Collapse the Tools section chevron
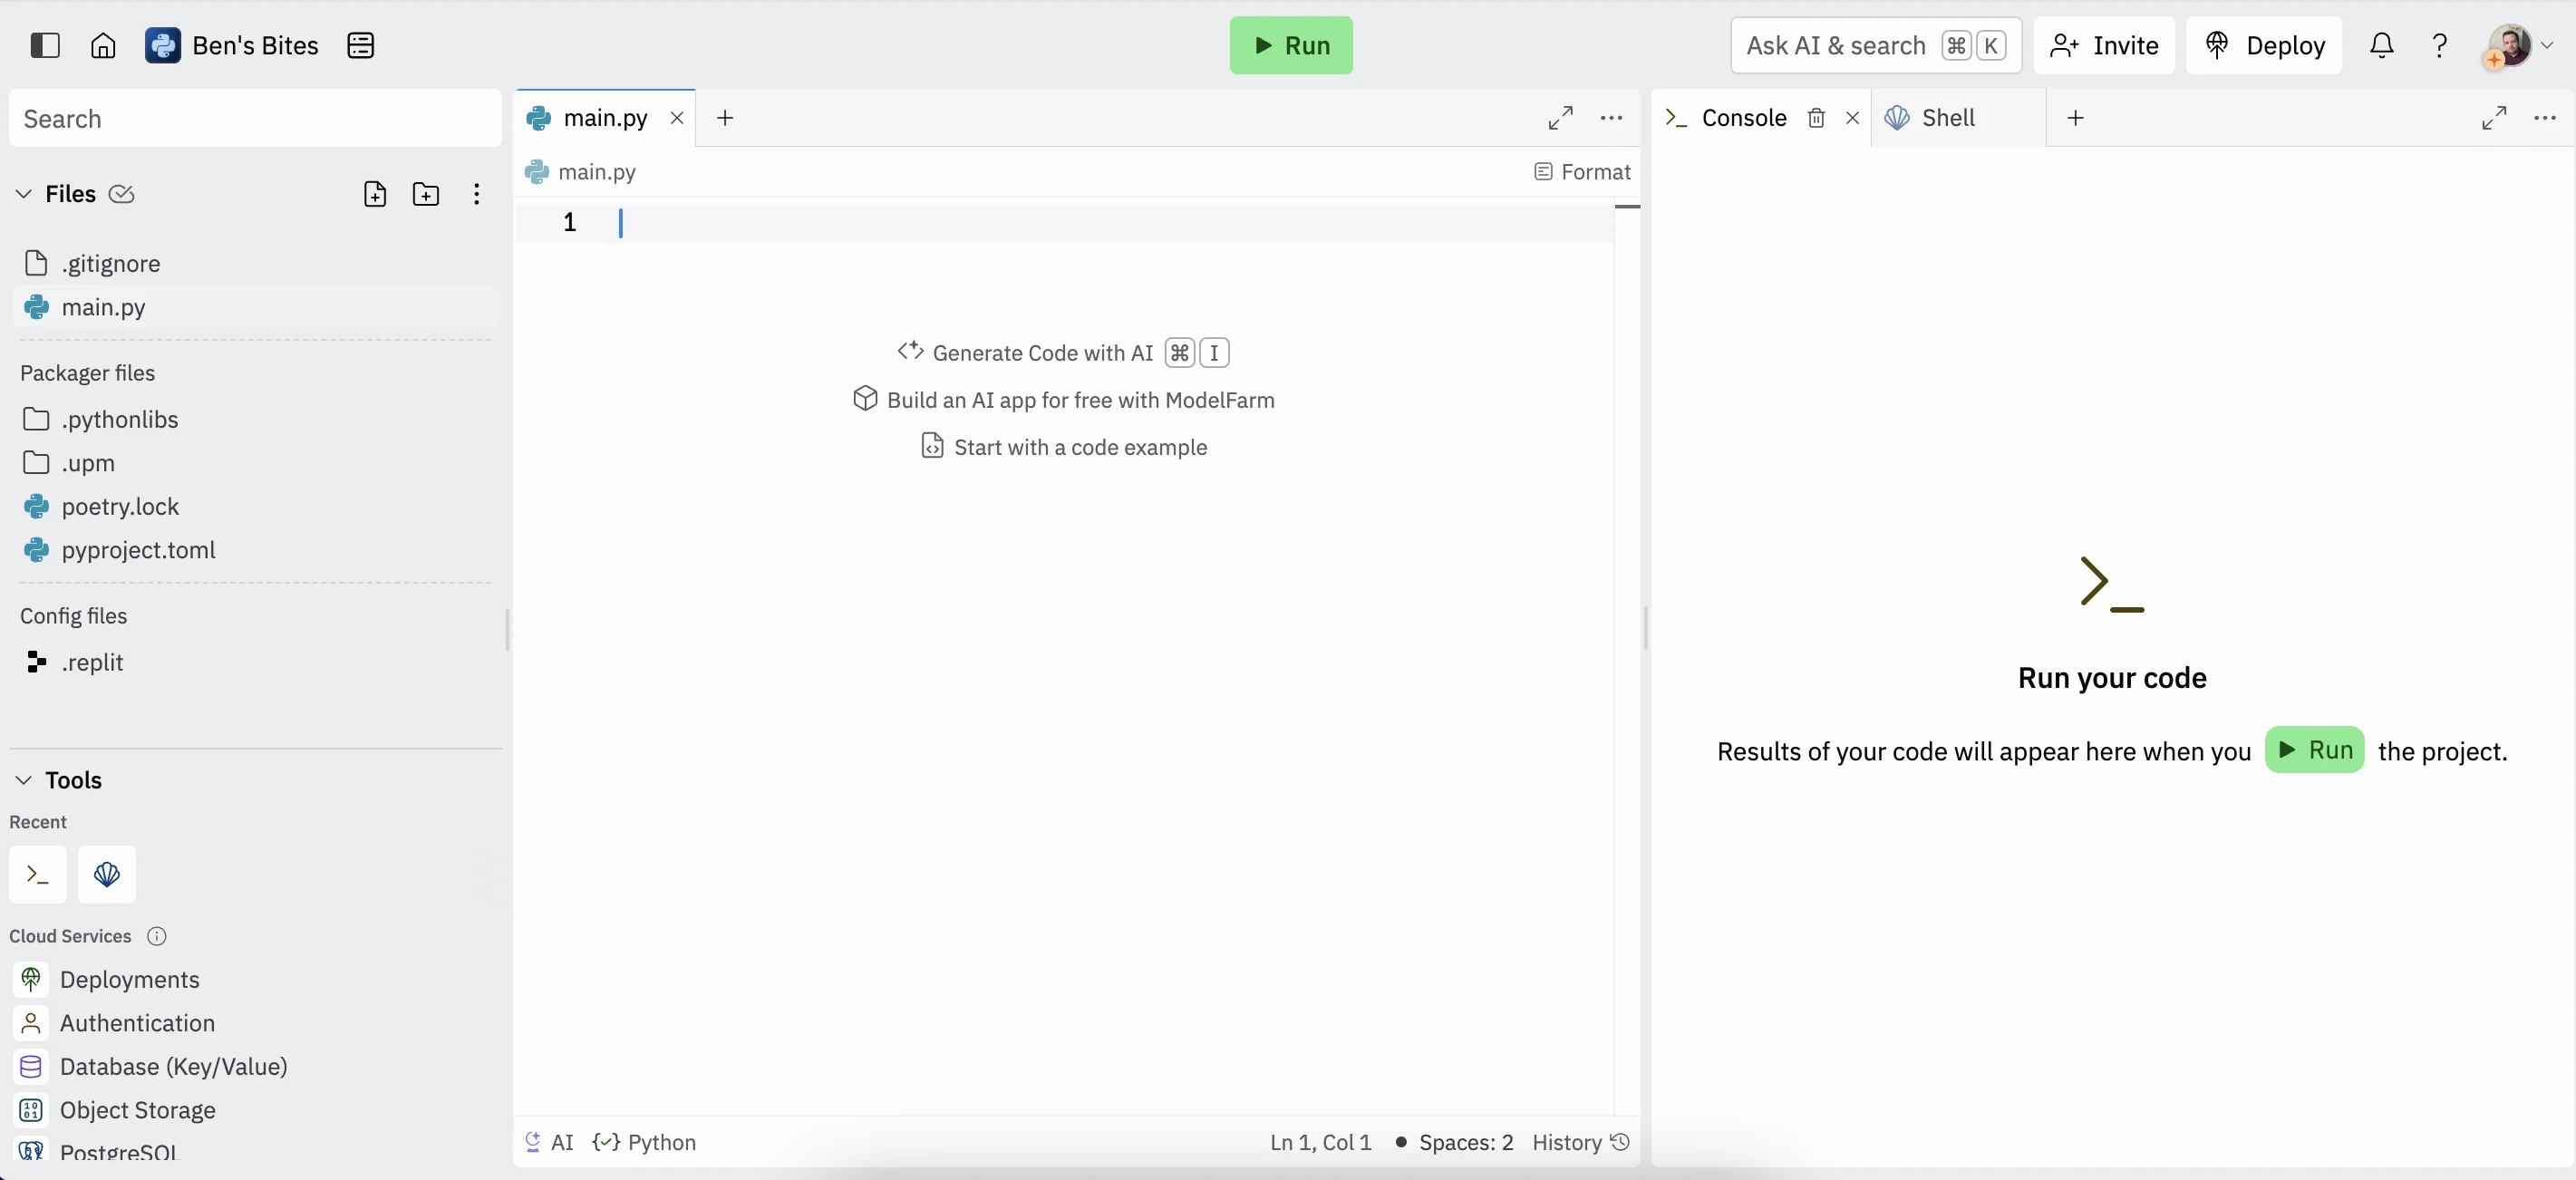This screenshot has width=2576, height=1180. pos(24,780)
